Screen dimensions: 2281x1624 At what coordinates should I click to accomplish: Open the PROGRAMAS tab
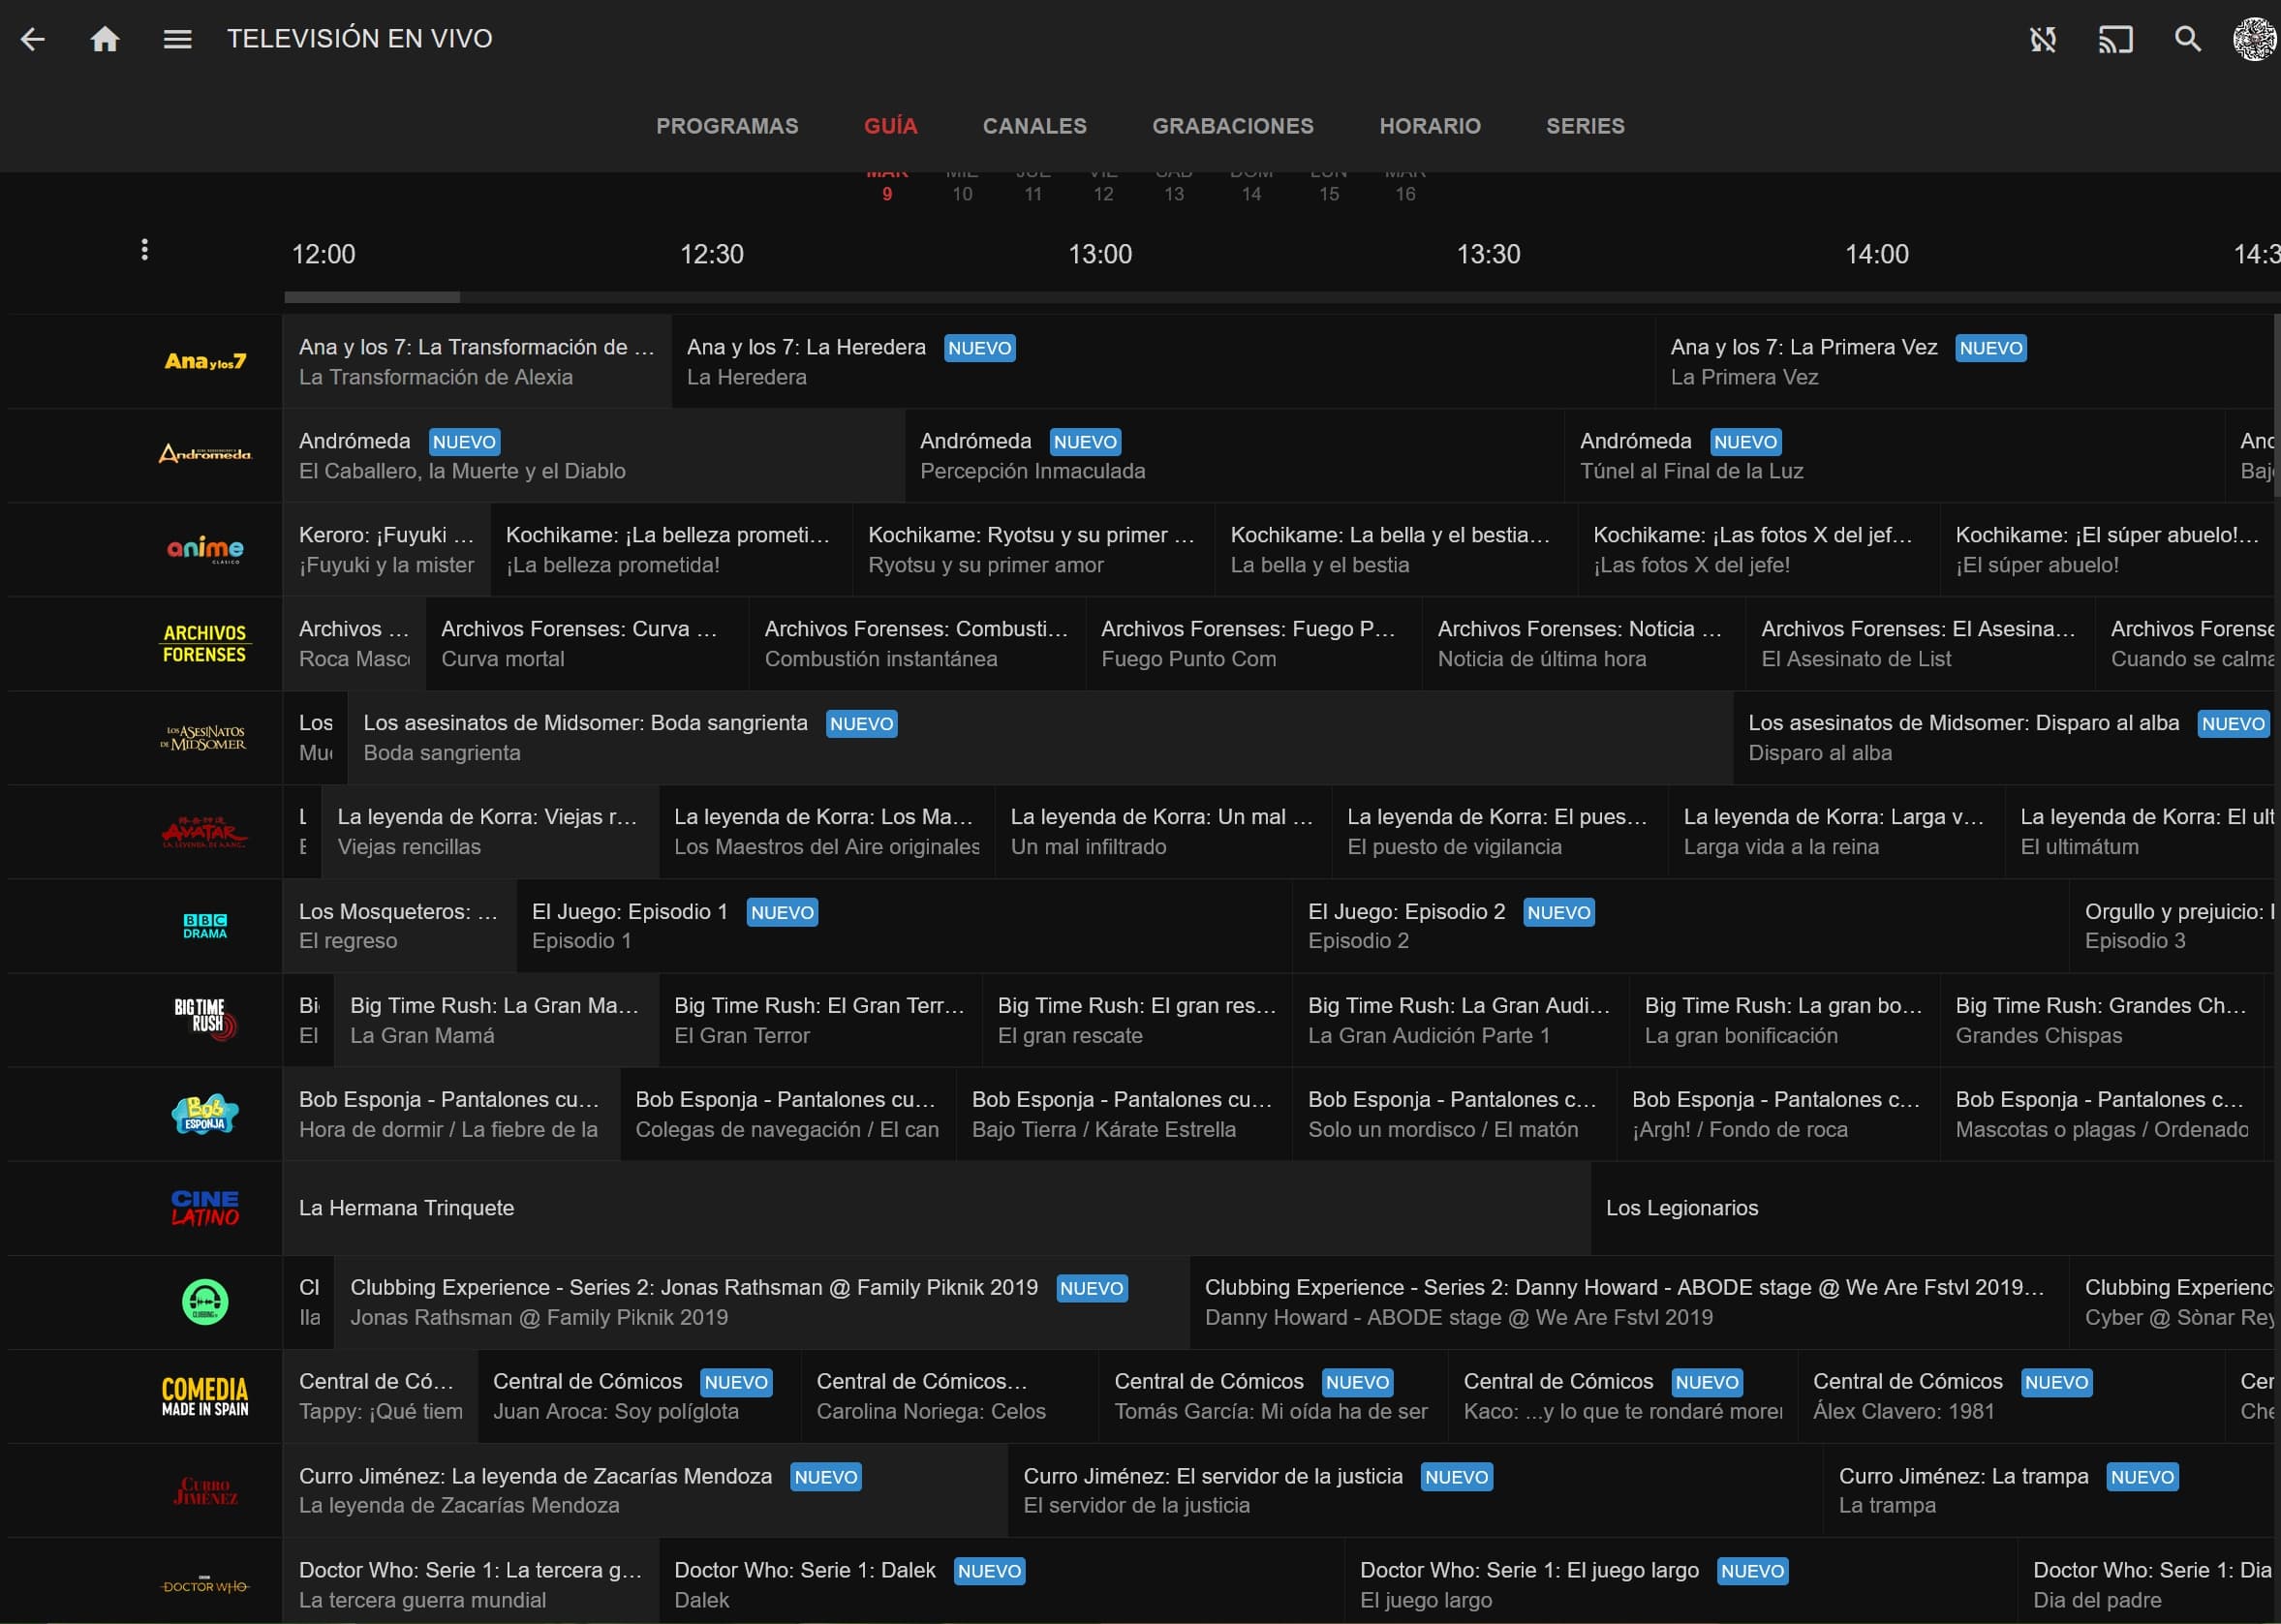(727, 126)
